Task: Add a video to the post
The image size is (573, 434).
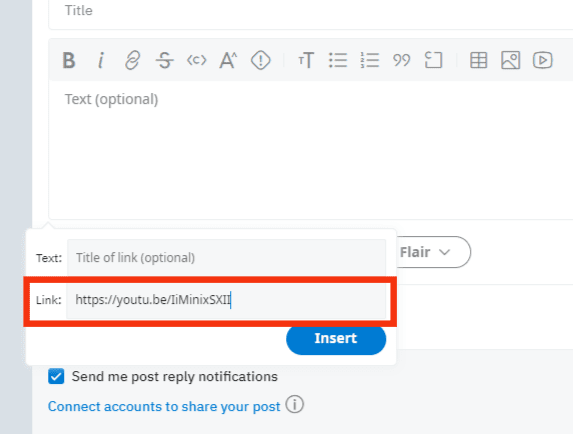Action: [542, 60]
